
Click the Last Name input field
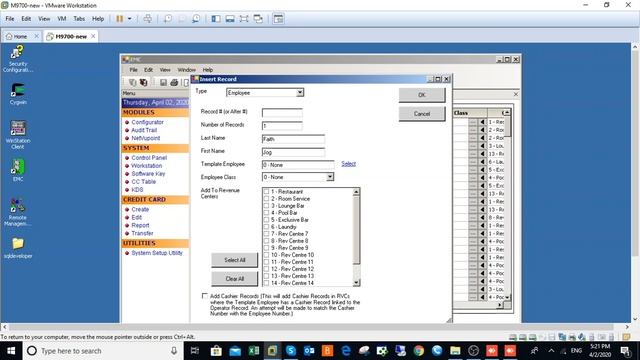tap(293, 139)
